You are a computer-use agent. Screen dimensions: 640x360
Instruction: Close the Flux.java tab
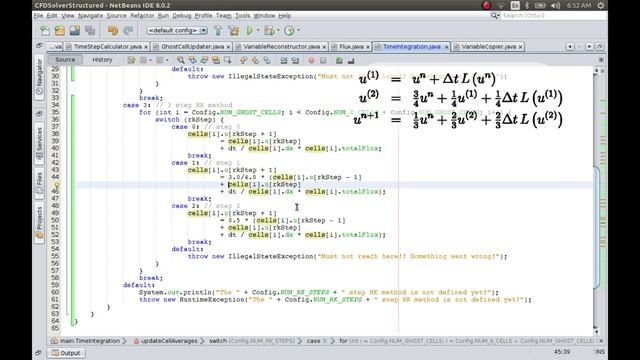click(x=367, y=47)
